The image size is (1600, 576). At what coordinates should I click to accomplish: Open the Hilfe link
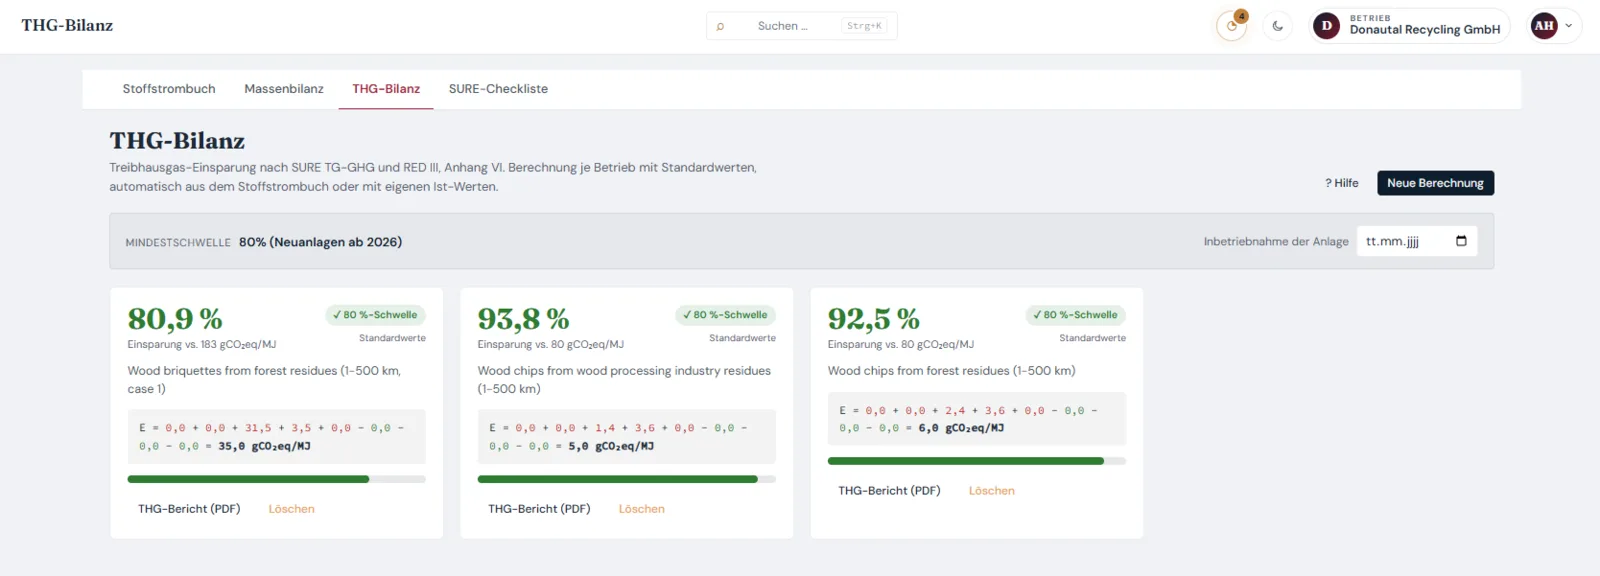click(1342, 183)
